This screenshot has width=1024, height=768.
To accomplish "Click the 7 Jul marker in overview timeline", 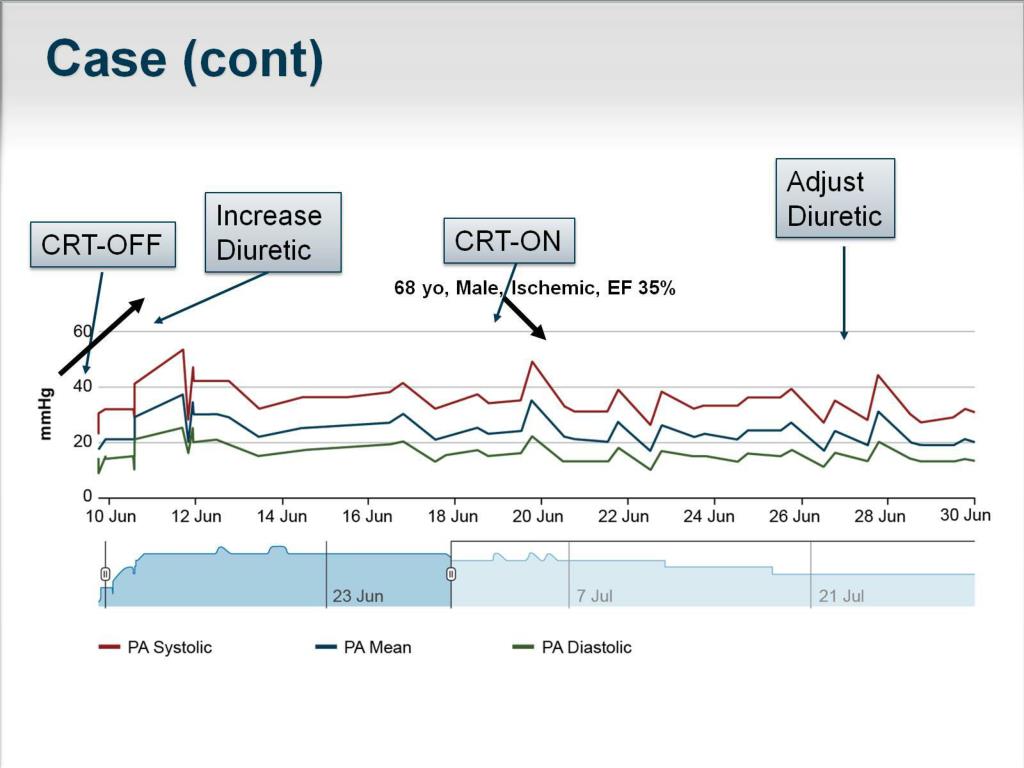I will tap(594, 596).
